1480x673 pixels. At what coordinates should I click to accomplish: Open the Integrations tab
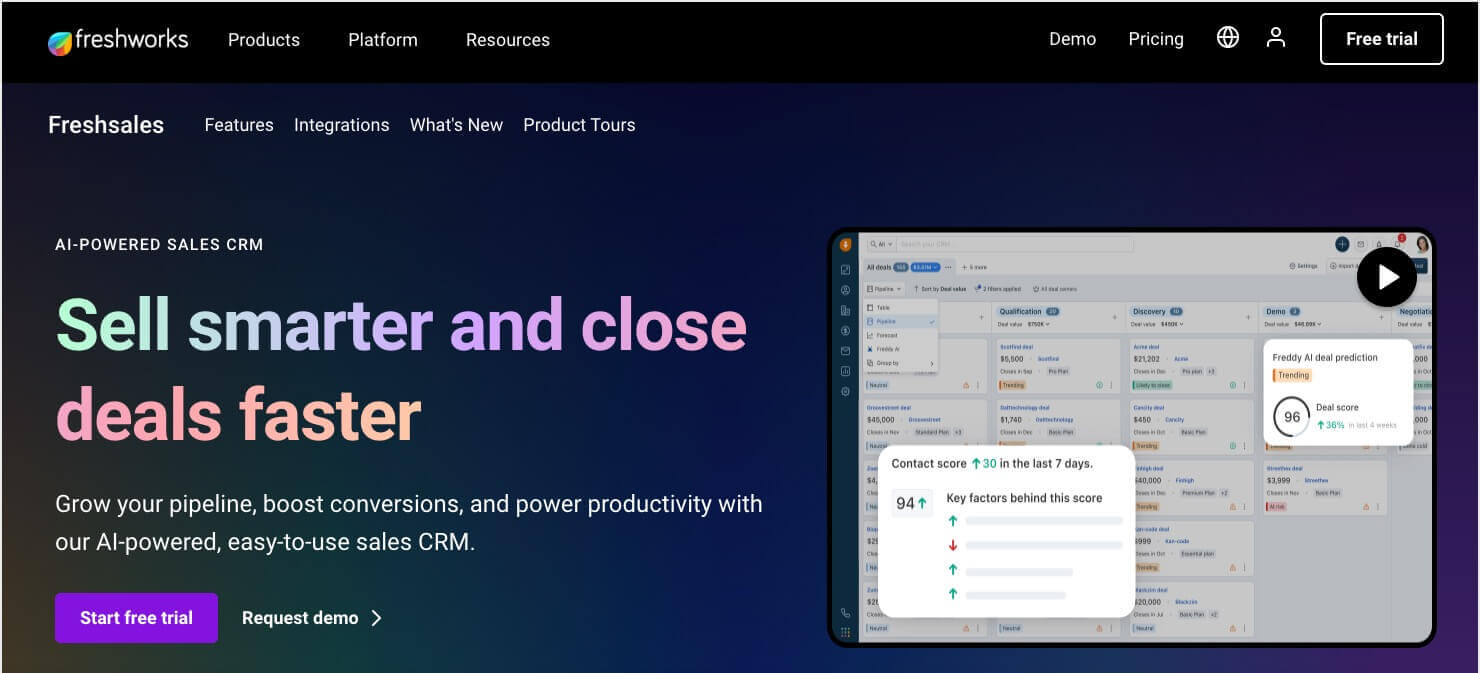tap(342, 125)
